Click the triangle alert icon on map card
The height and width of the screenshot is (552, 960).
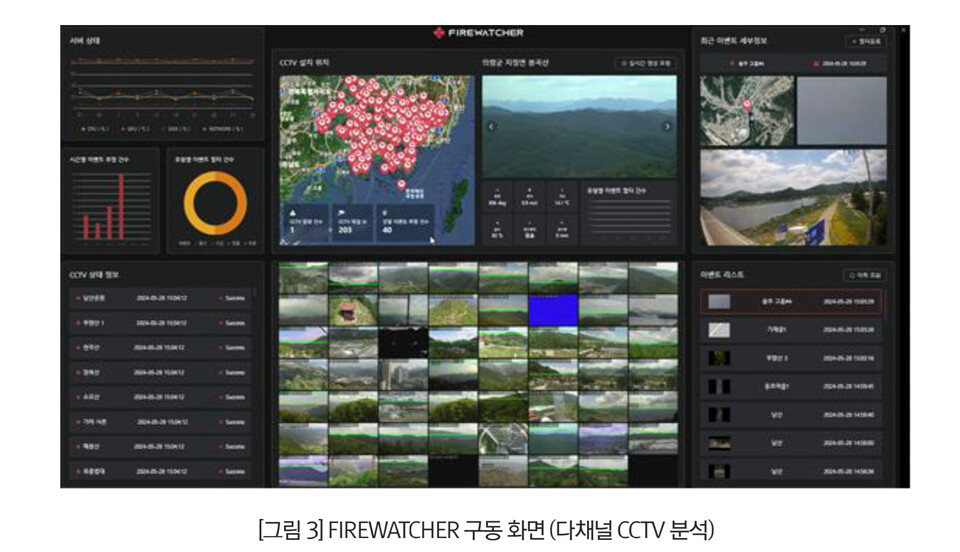click(292, 211)
